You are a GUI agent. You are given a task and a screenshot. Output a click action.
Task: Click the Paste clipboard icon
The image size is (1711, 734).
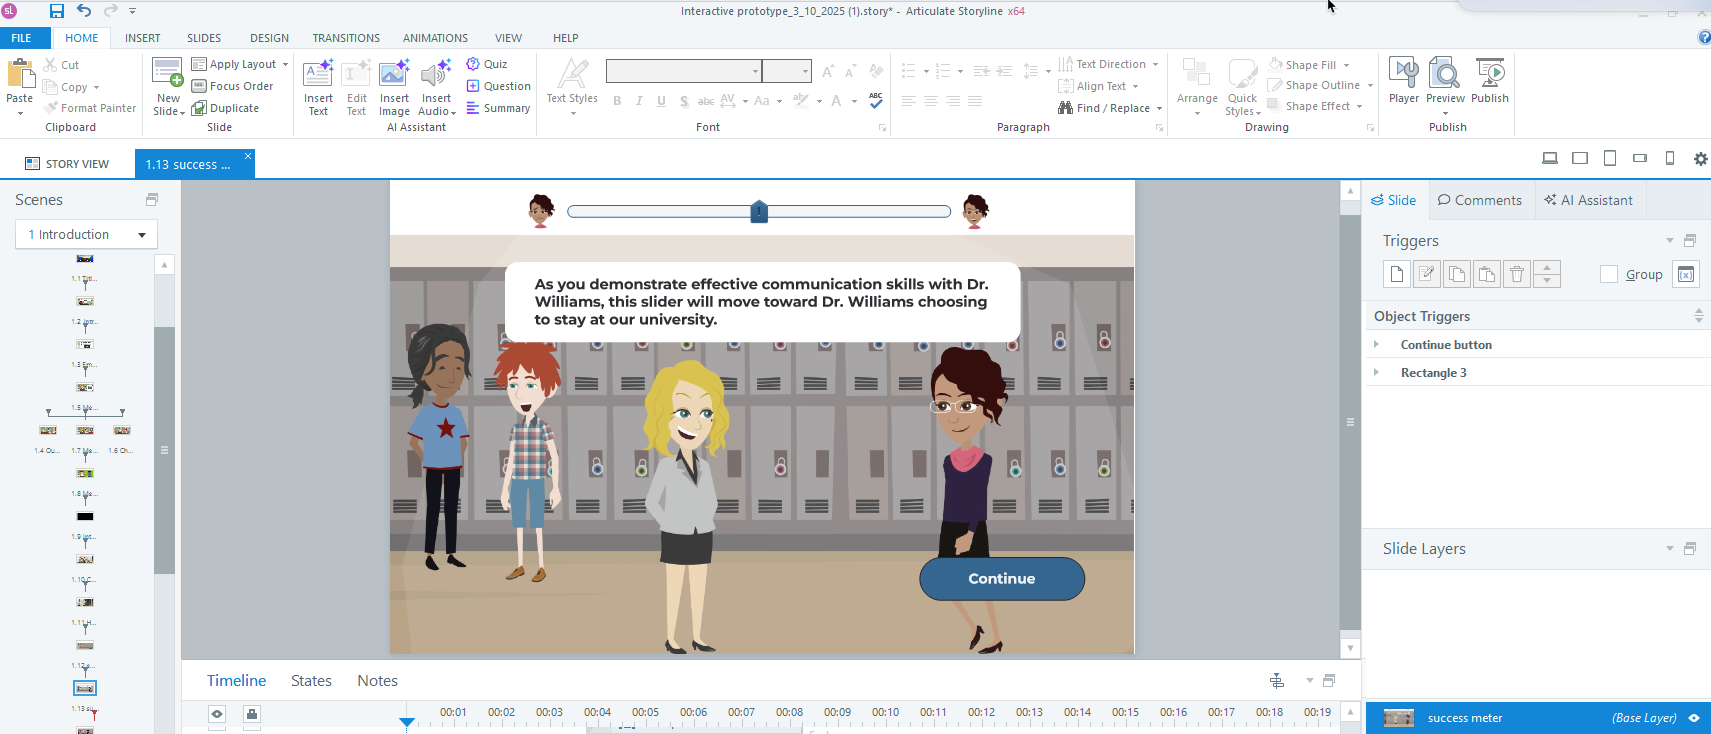click(20, 75)
